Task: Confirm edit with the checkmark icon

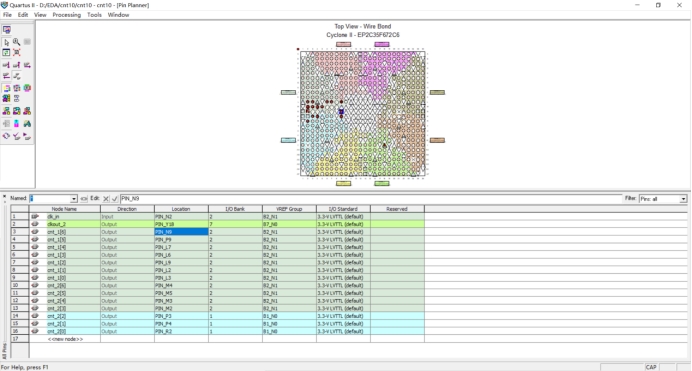Action: (115, 199)
